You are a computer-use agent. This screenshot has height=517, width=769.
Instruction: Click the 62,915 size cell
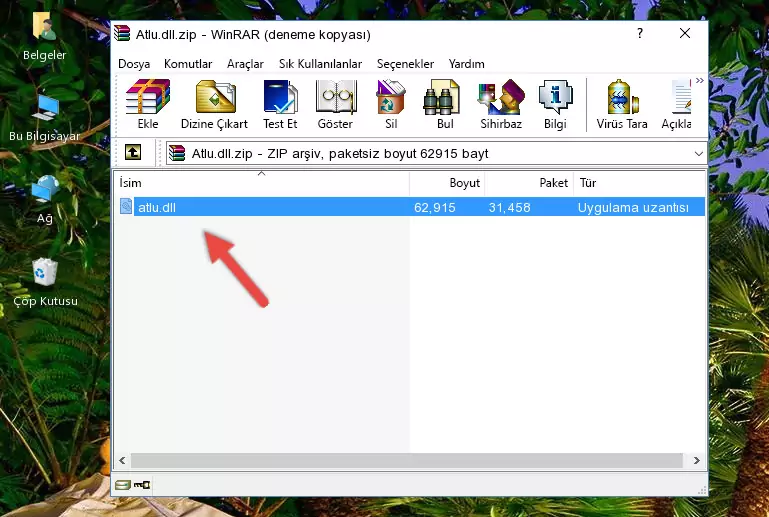(x=435, y=207)
